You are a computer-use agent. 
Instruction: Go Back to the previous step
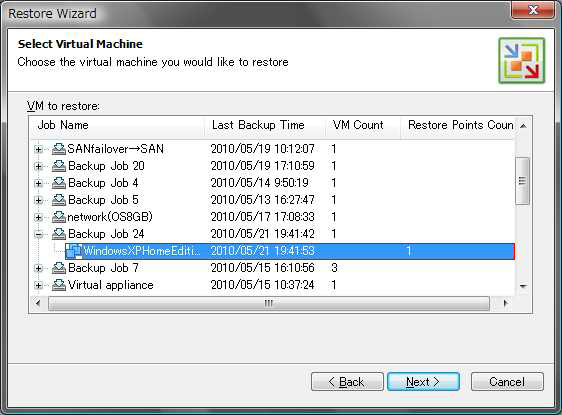347,382
